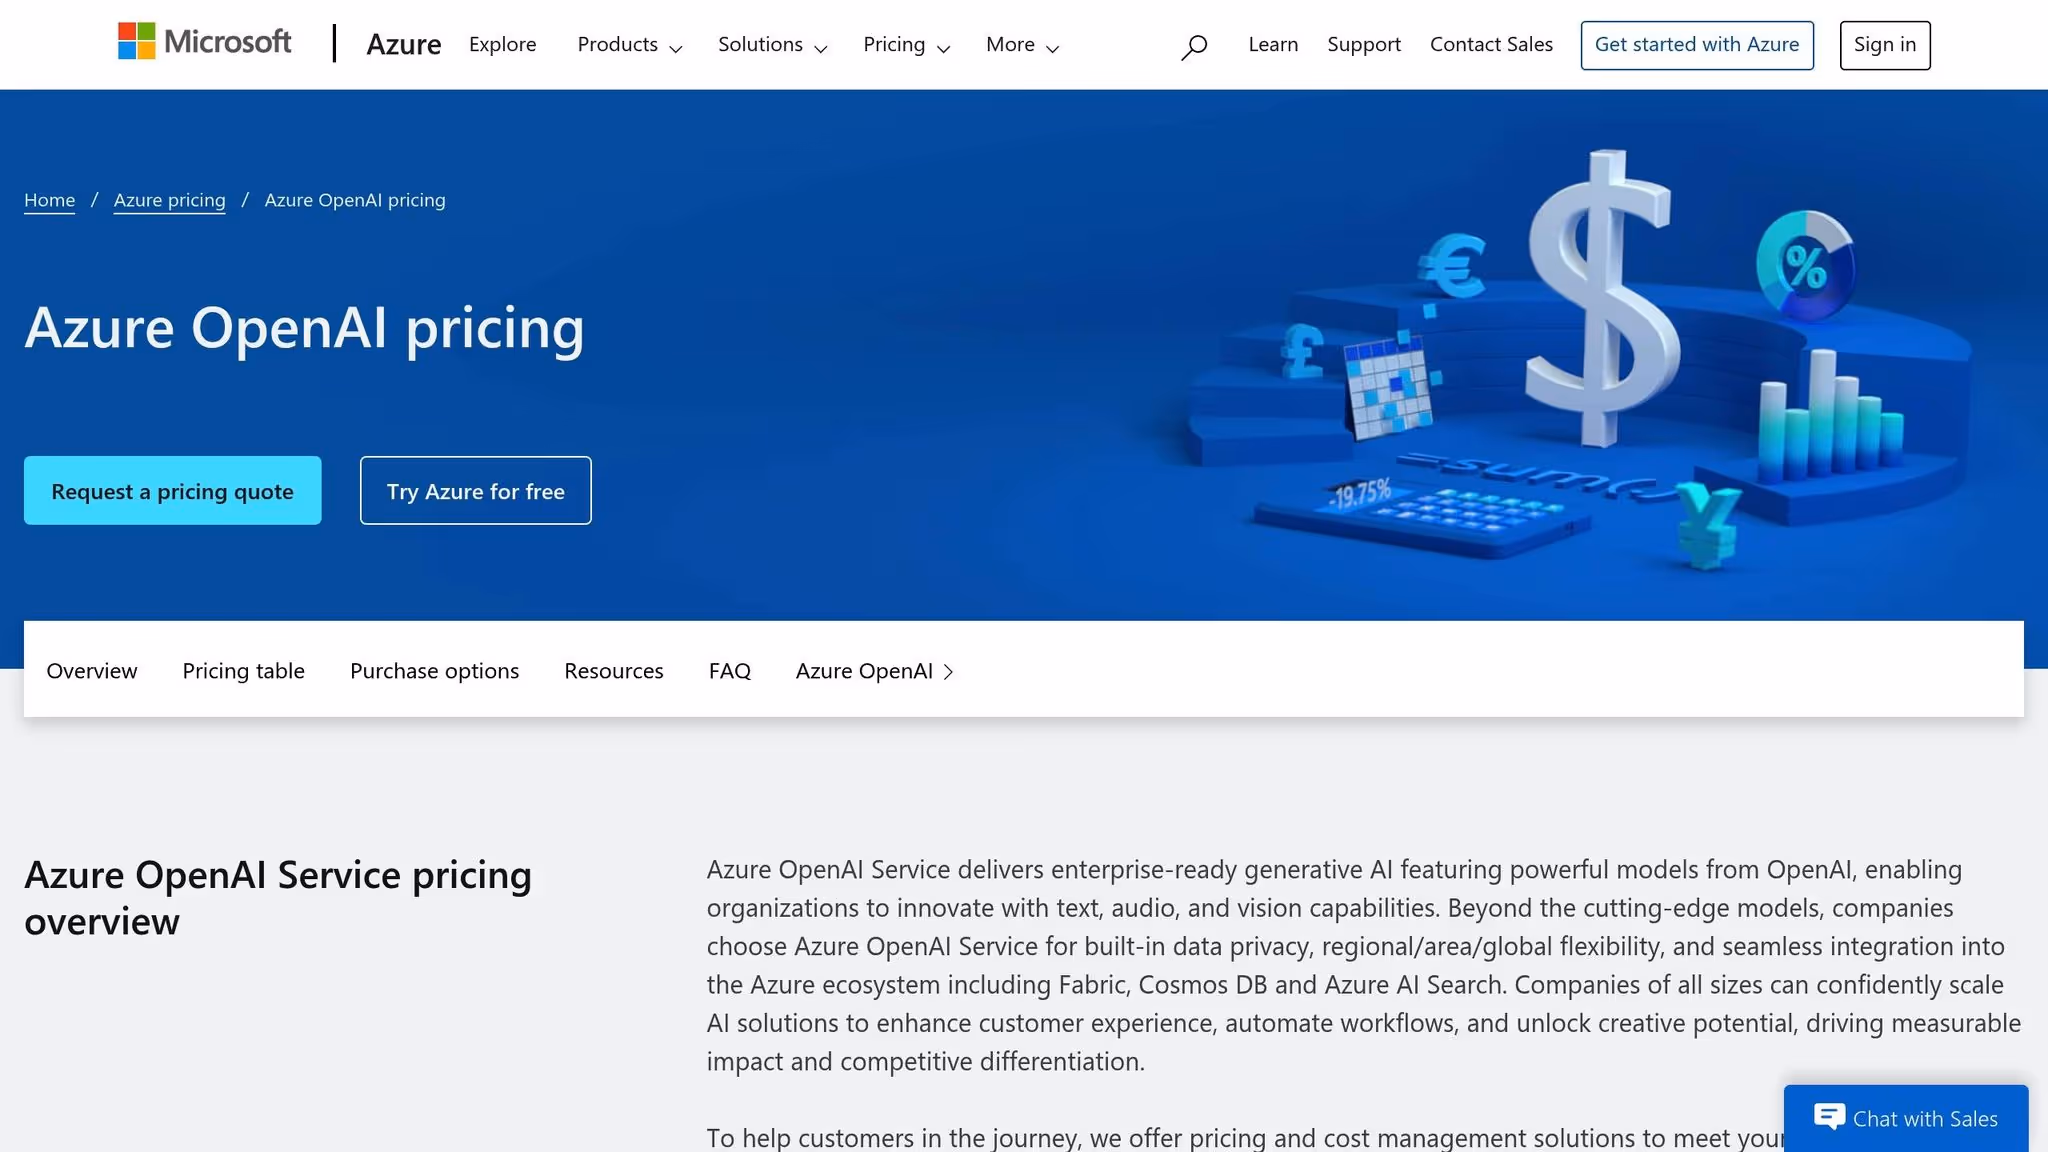Select the Azure brand link in header
This screenshot has height=1152, width=2048.
point(404,44)
